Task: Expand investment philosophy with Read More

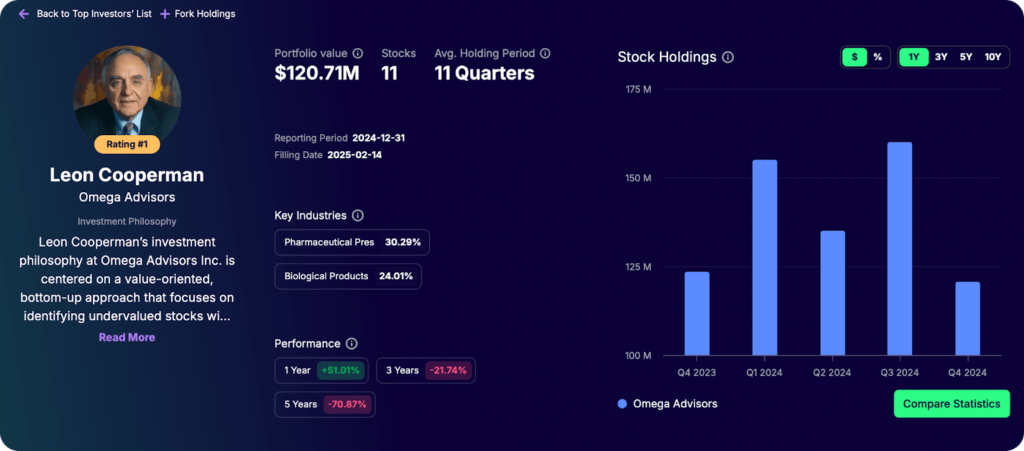Action: pyautogui.click(x=127, y=337)
